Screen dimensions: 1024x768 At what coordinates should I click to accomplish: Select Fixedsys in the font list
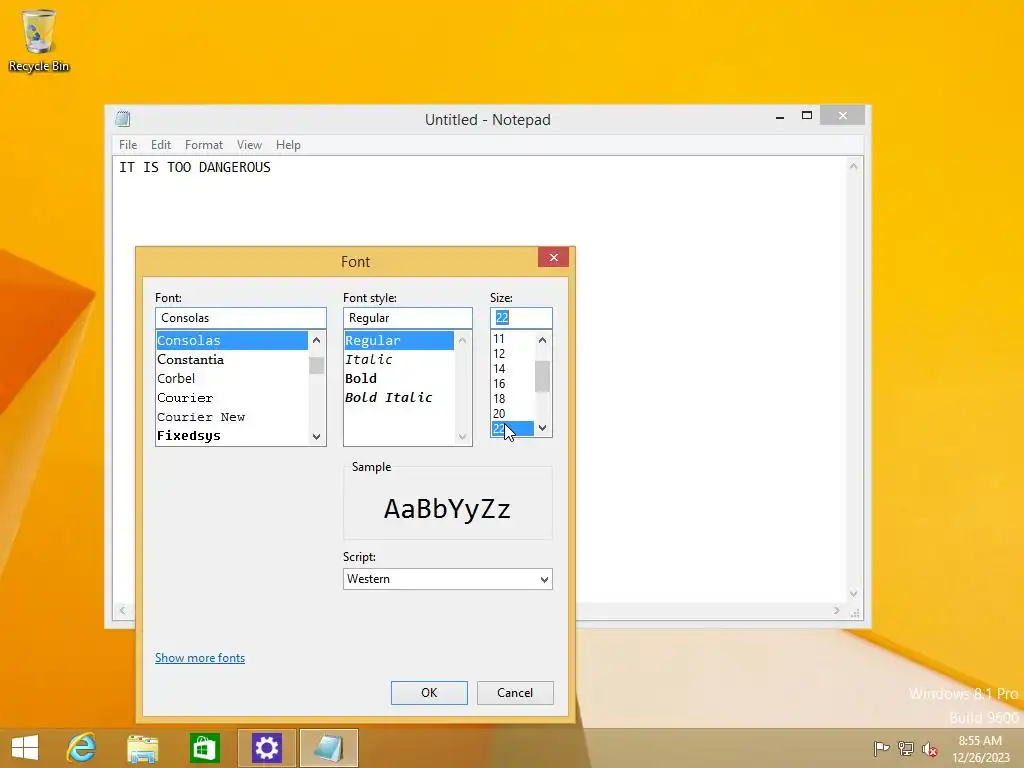232,436
